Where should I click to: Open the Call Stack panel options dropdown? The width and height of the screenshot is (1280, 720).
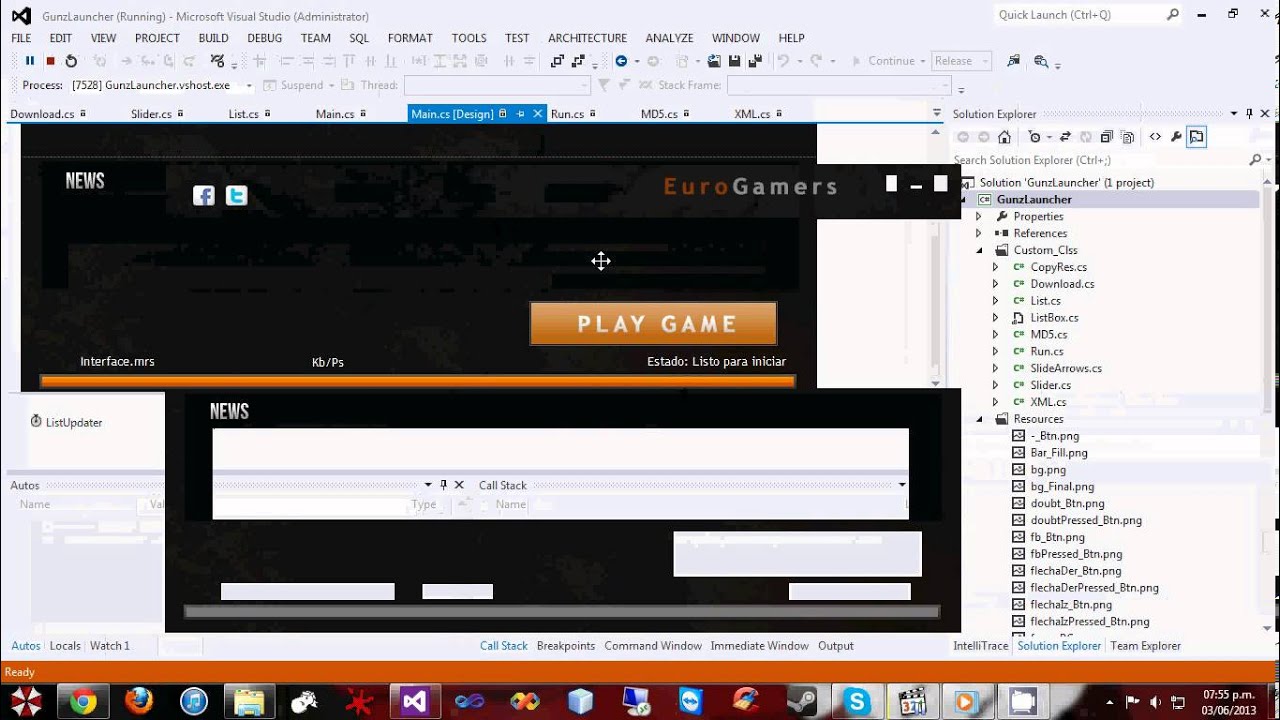pyautogui.click(x=902, y=485)
